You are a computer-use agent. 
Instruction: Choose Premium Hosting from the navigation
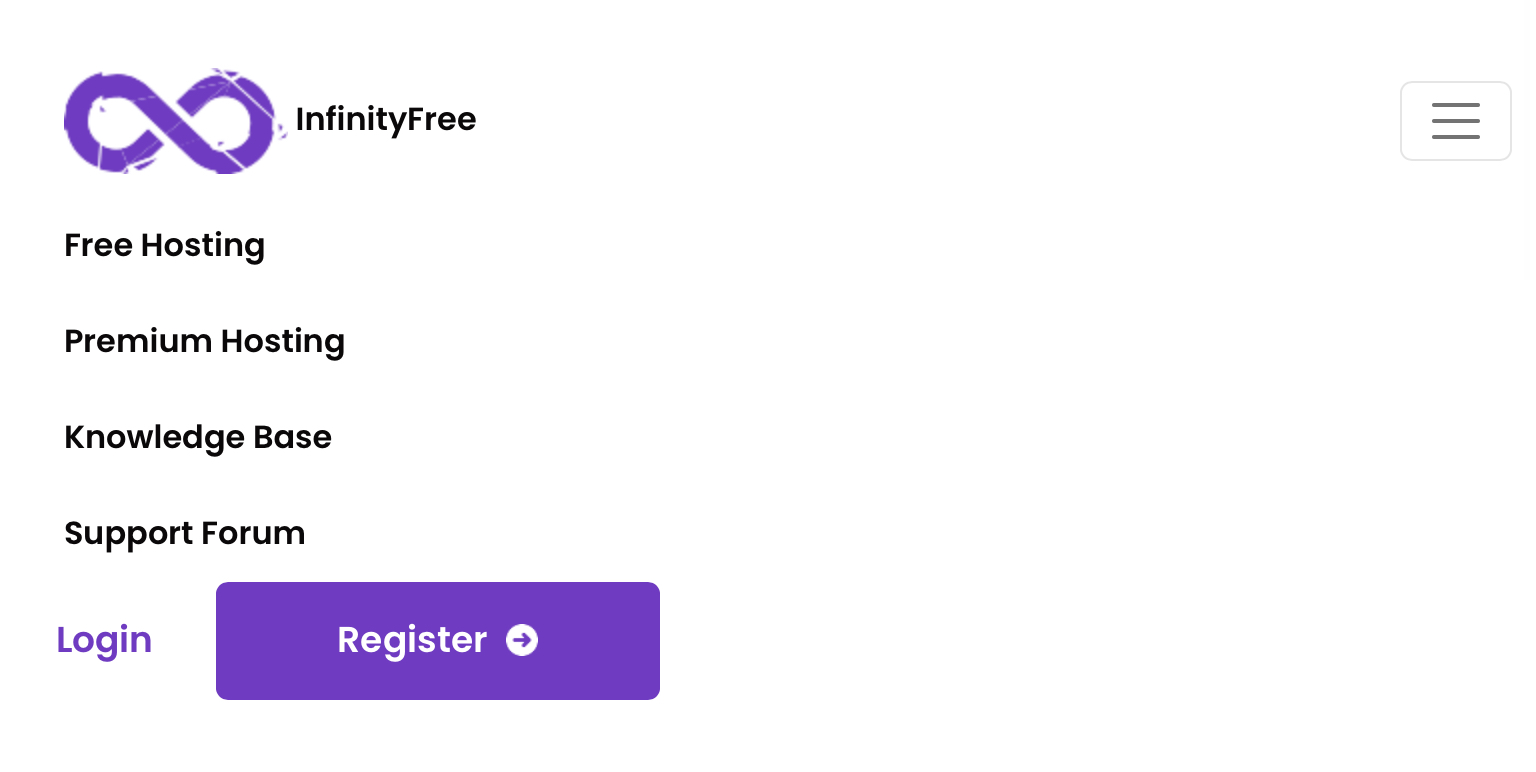204,341
